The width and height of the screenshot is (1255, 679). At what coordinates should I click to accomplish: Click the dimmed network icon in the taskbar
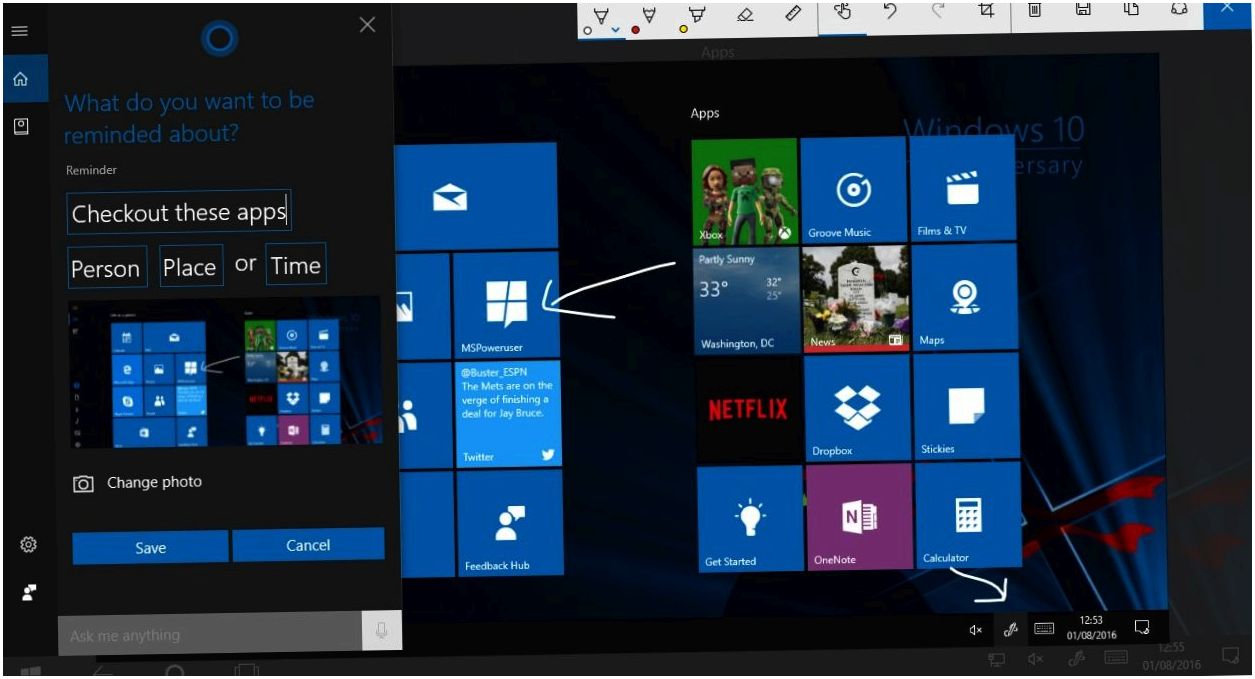click(x=997, y=659)
